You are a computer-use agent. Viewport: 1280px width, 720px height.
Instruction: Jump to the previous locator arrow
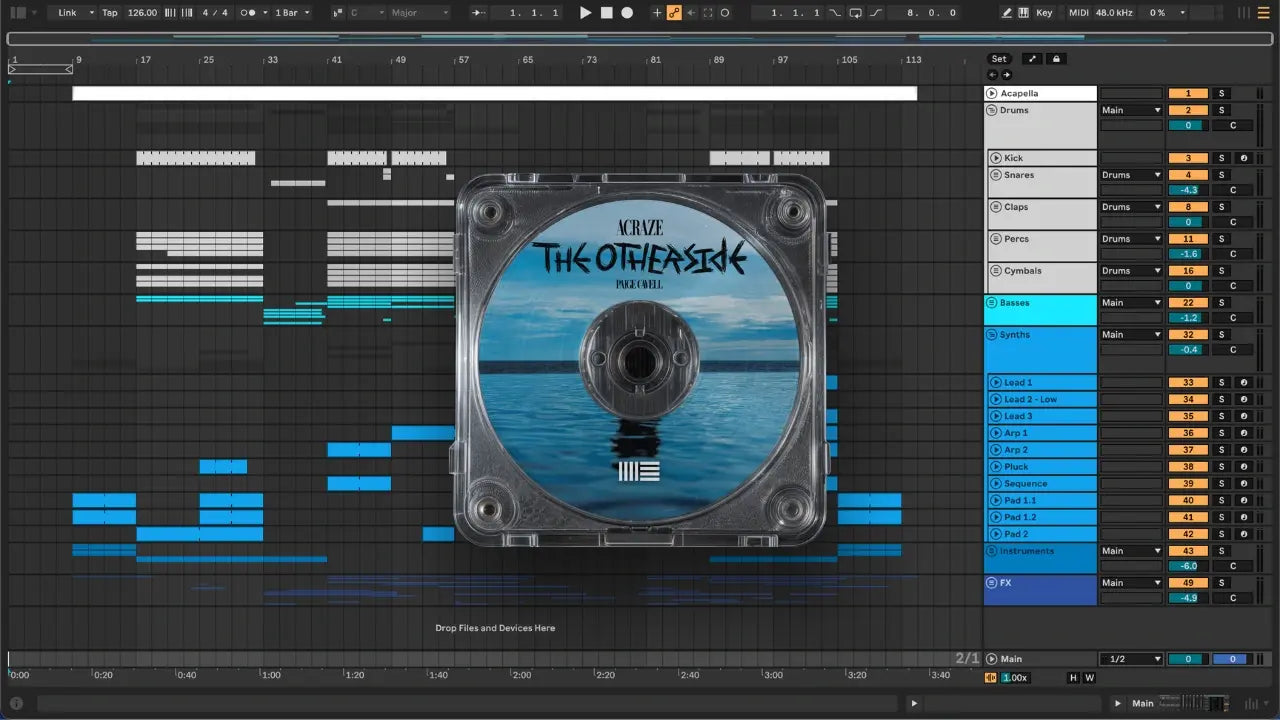tap(993, 75)
